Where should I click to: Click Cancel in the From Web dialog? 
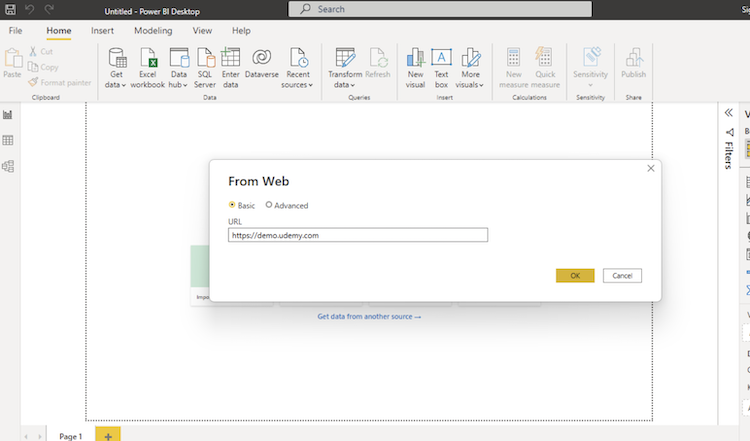(622, 276)
